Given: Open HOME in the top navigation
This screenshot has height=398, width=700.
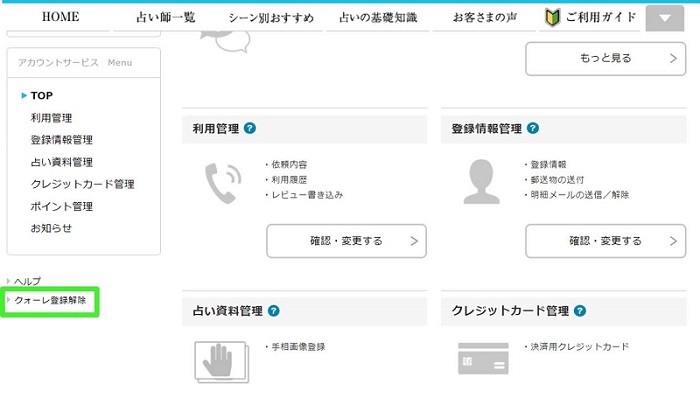Looking at the screenshot, I should click(61, 17).
